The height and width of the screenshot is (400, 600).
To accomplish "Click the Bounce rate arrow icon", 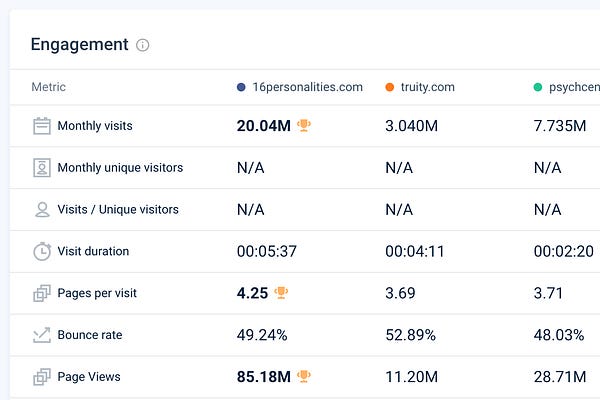I will click(x=42, y=335).
